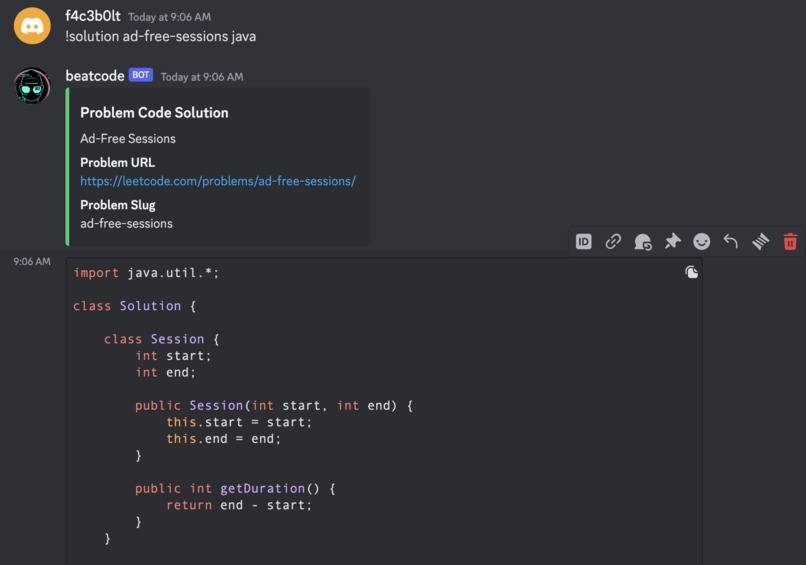
Task: Click the 'class Solution {' code line
Action: [x=135, y=306]
